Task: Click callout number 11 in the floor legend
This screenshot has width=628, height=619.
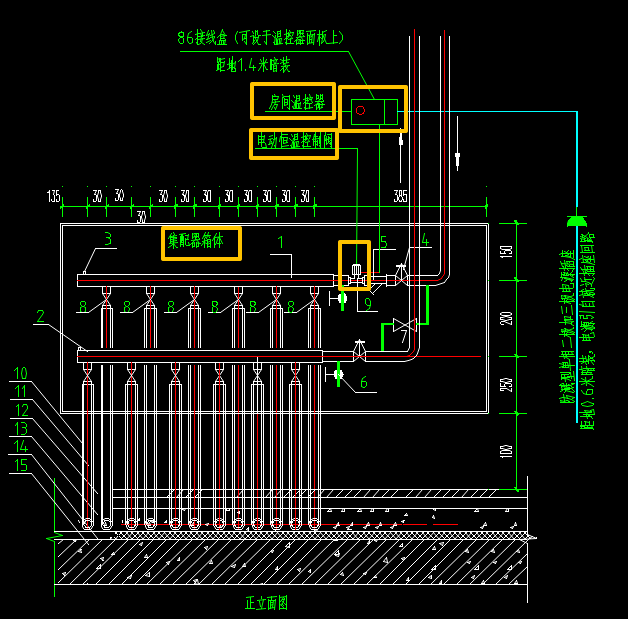Action: 20,392
